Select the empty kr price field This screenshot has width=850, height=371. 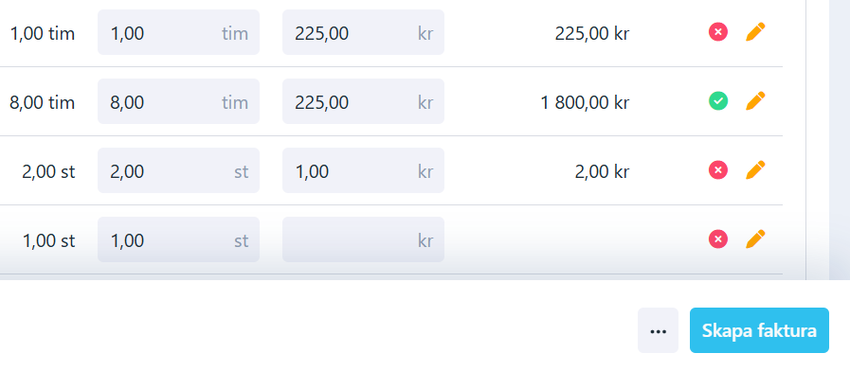coord(363,239)
